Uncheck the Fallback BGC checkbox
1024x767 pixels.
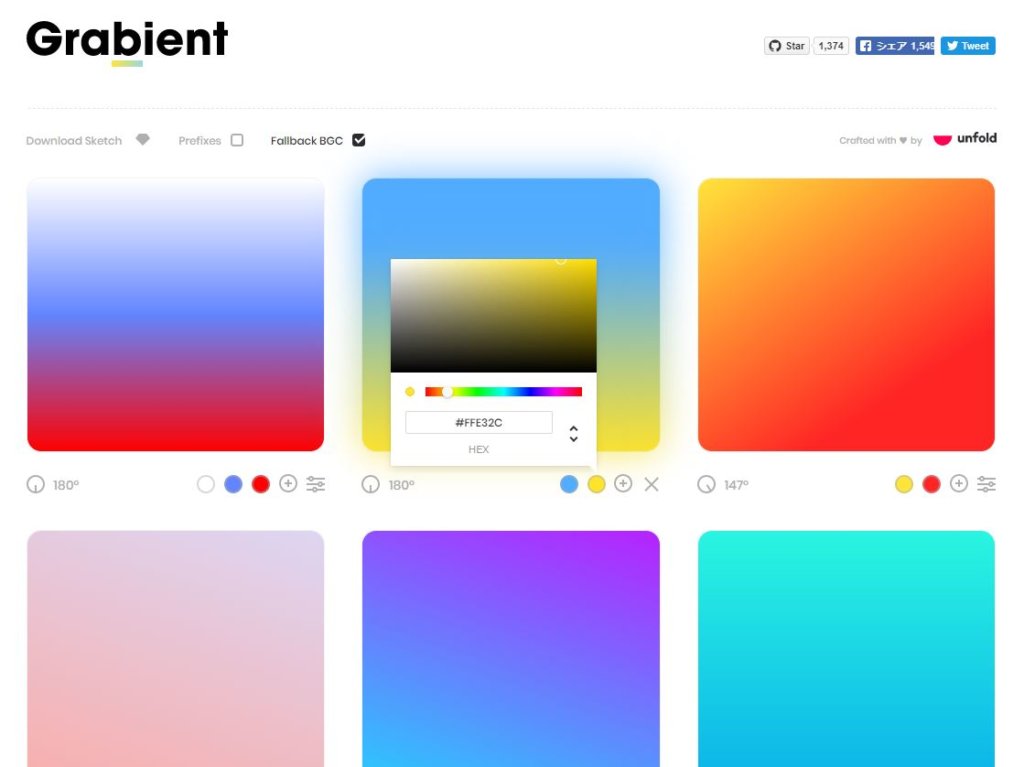[x=359, y=140]
